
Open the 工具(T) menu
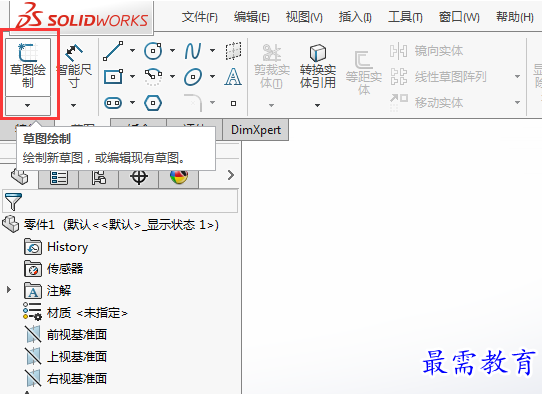point(405,17)
